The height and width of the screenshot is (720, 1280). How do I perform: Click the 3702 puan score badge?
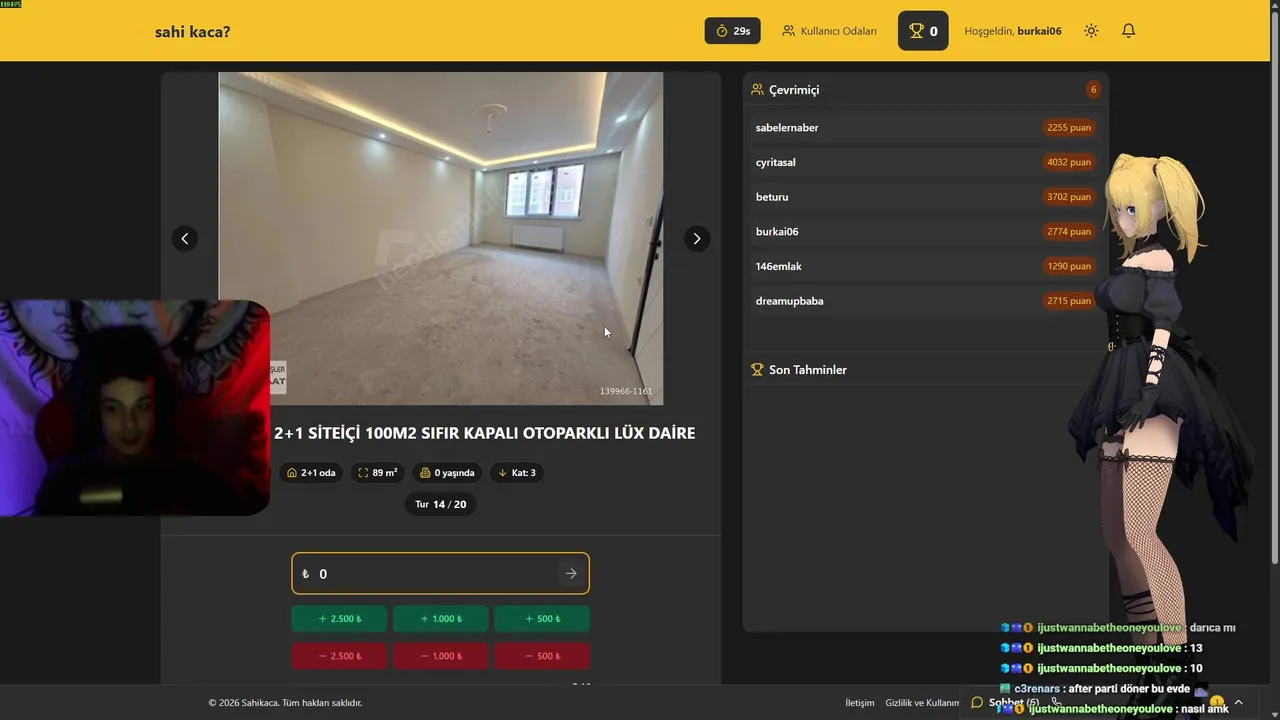coord(1068,197)
